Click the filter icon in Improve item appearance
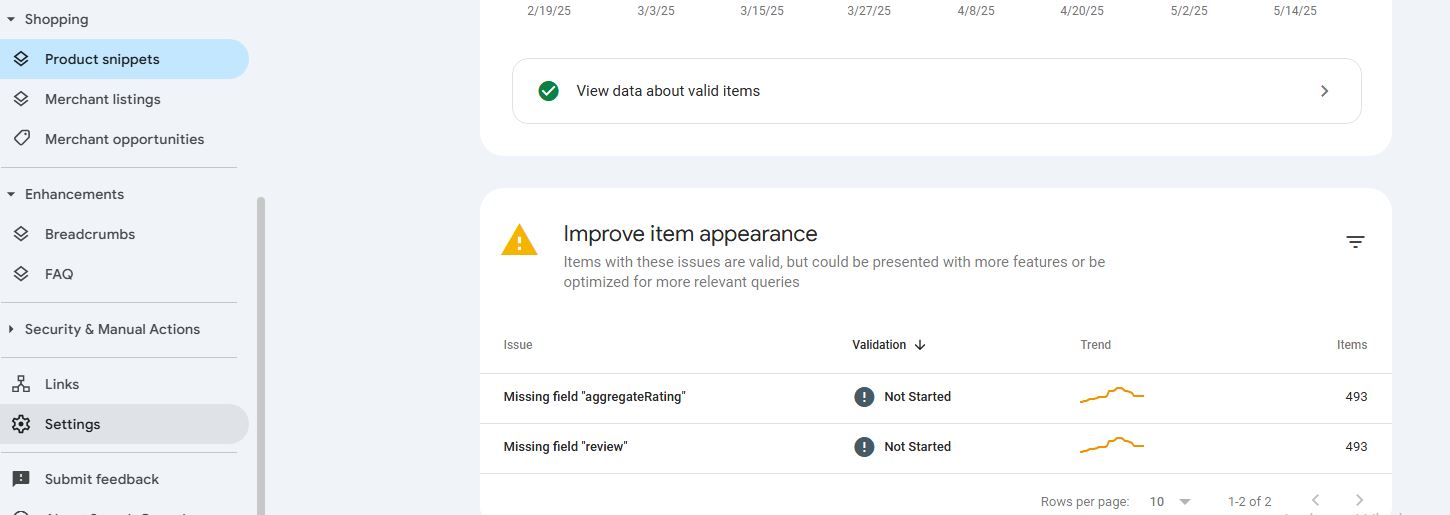 coord(1355,242)
